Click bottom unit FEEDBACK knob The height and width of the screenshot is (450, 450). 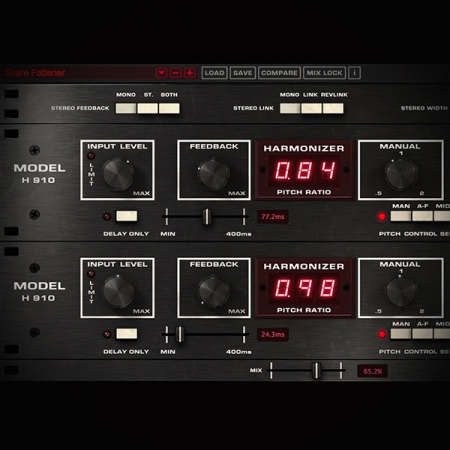point(214,291)
